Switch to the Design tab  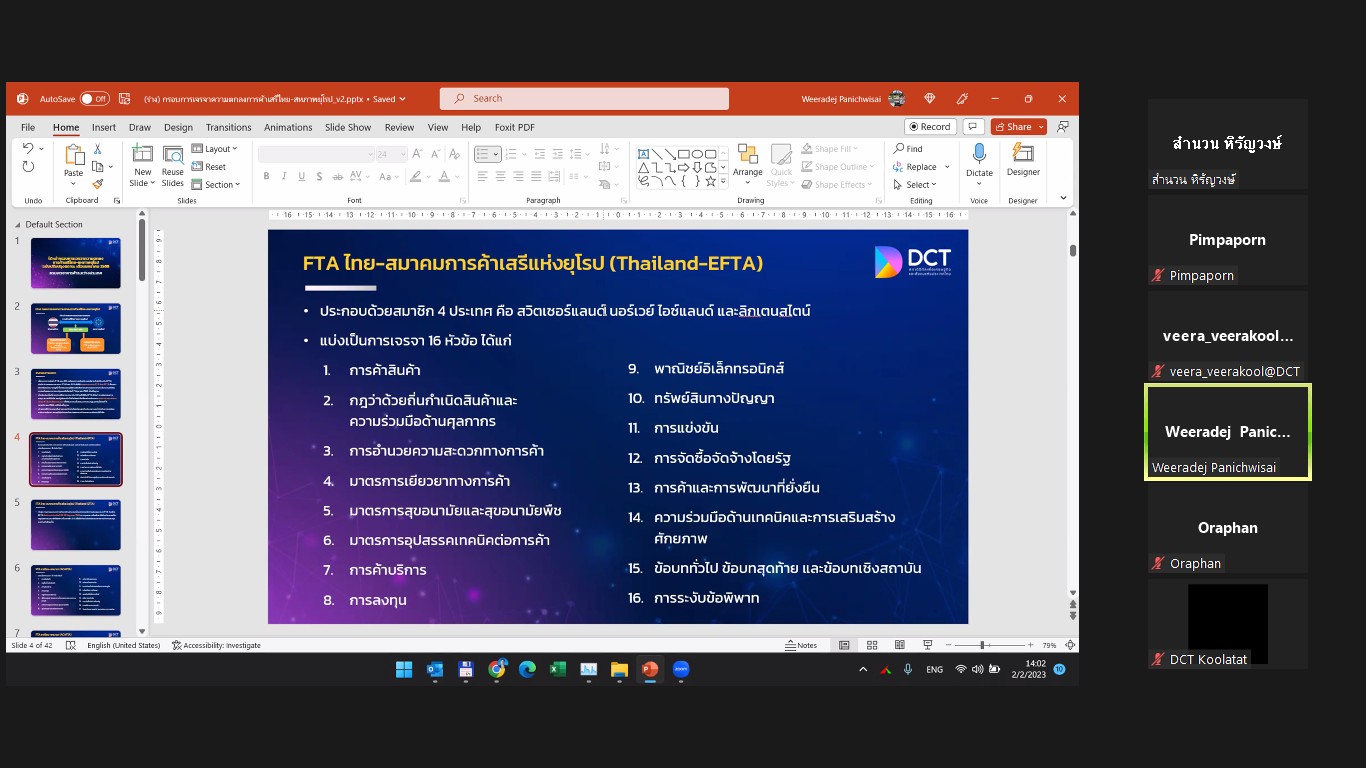[x=178, y=127]
